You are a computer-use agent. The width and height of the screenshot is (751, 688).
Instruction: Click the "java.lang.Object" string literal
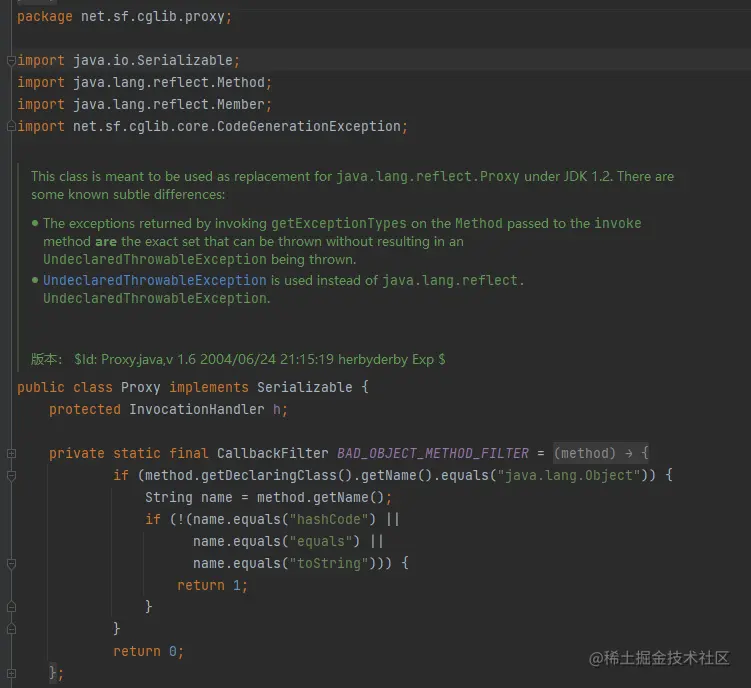(x=569, y=475)
